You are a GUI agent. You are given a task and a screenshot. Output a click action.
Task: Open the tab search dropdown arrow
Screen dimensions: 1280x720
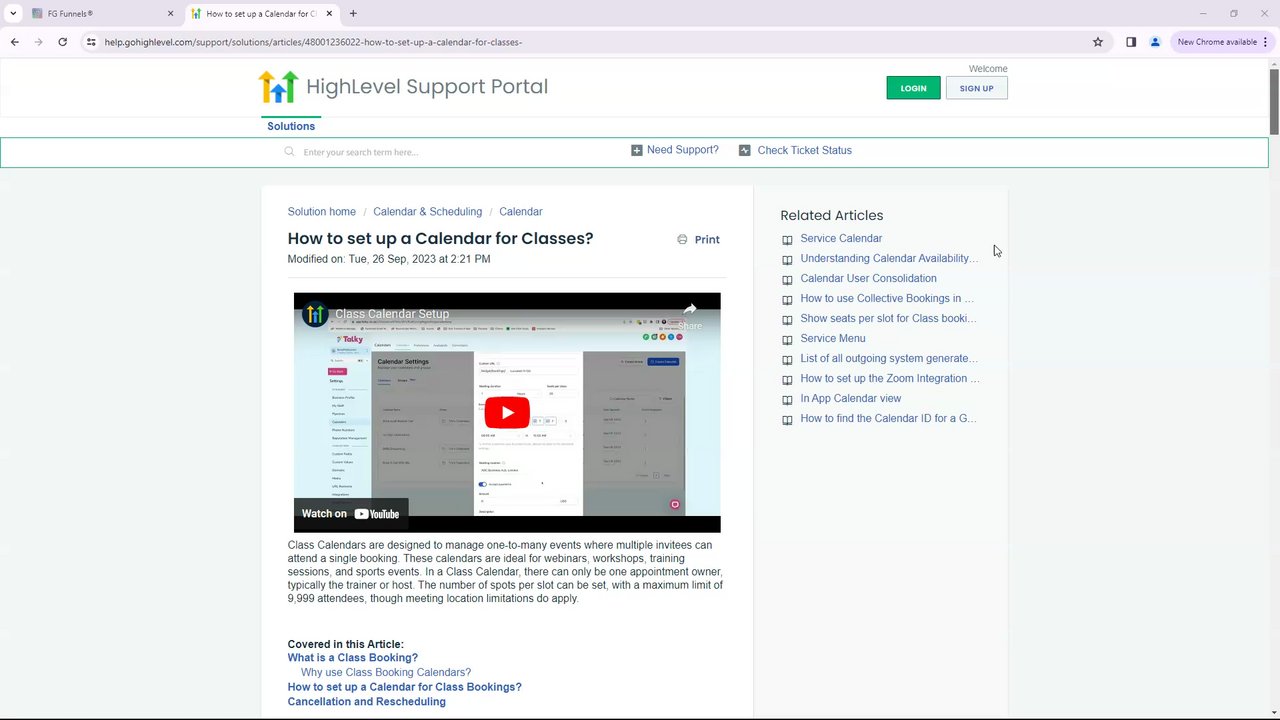pos(13,14)
